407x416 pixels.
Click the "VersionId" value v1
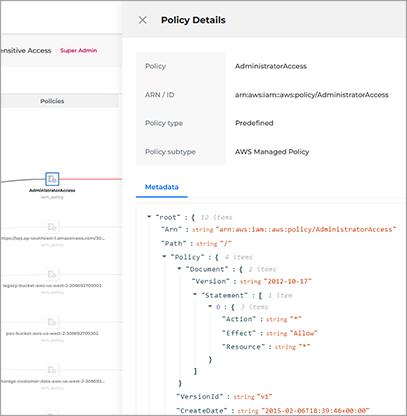[x=264, y=397]
